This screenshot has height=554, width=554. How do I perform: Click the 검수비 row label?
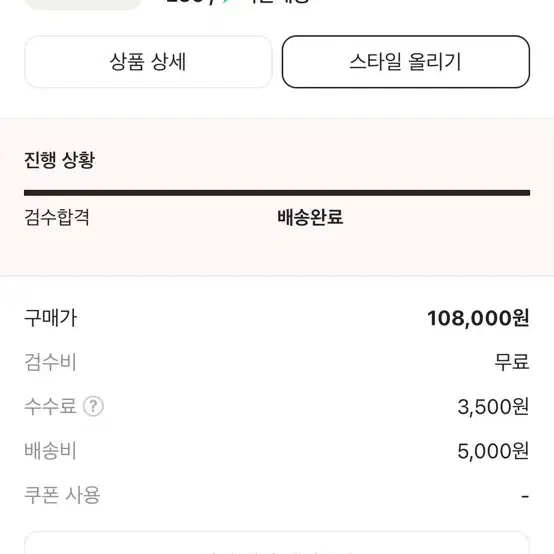click(50, 362)
